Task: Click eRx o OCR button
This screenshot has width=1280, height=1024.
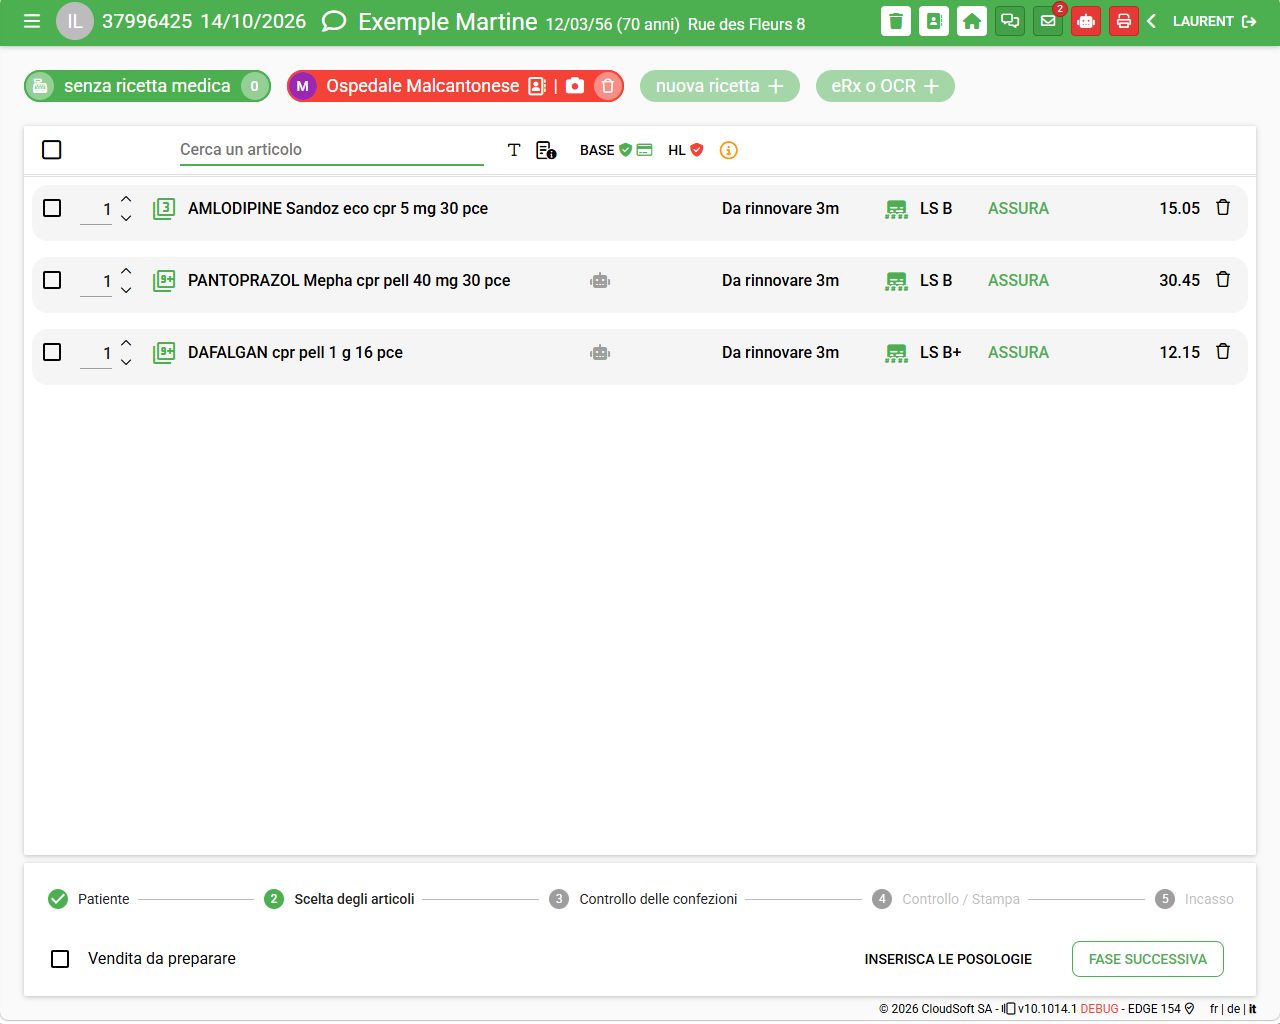Action: tap(885, 86)
